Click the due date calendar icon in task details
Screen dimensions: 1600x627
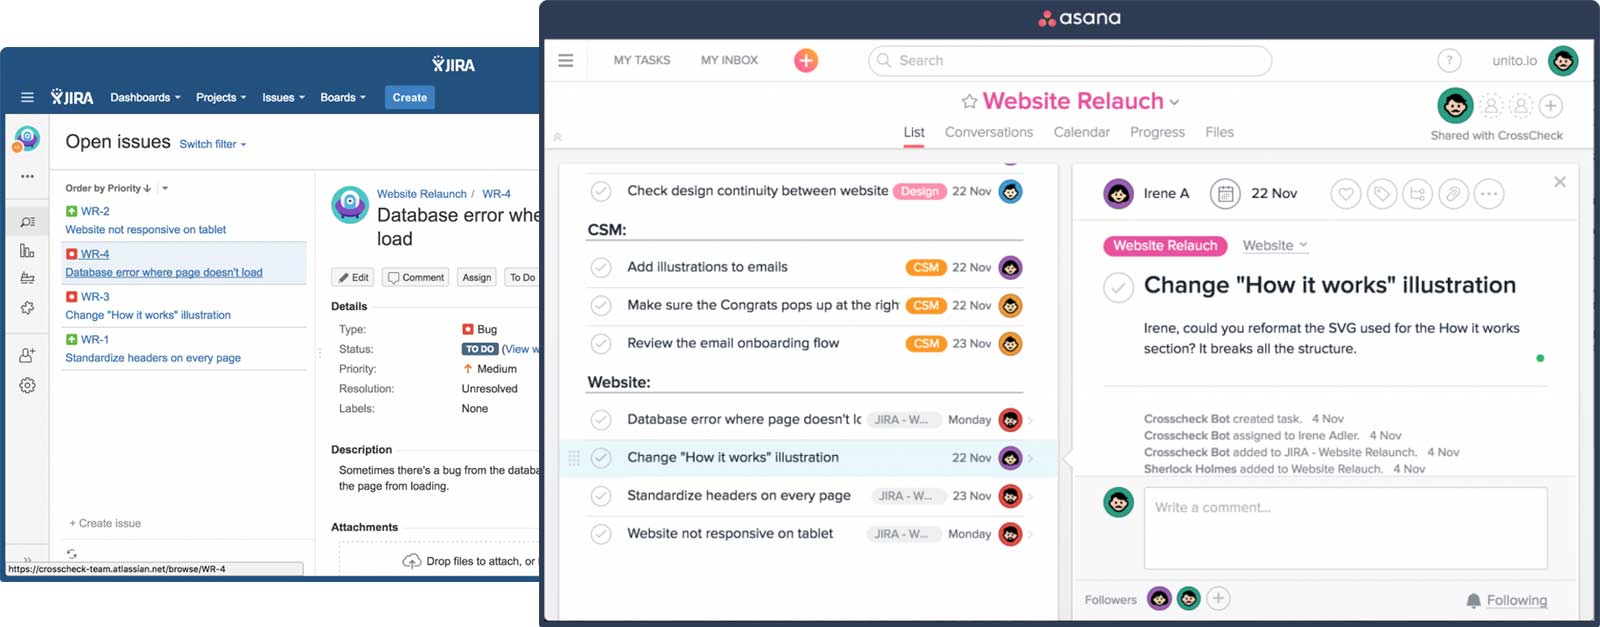point(1225,193)
